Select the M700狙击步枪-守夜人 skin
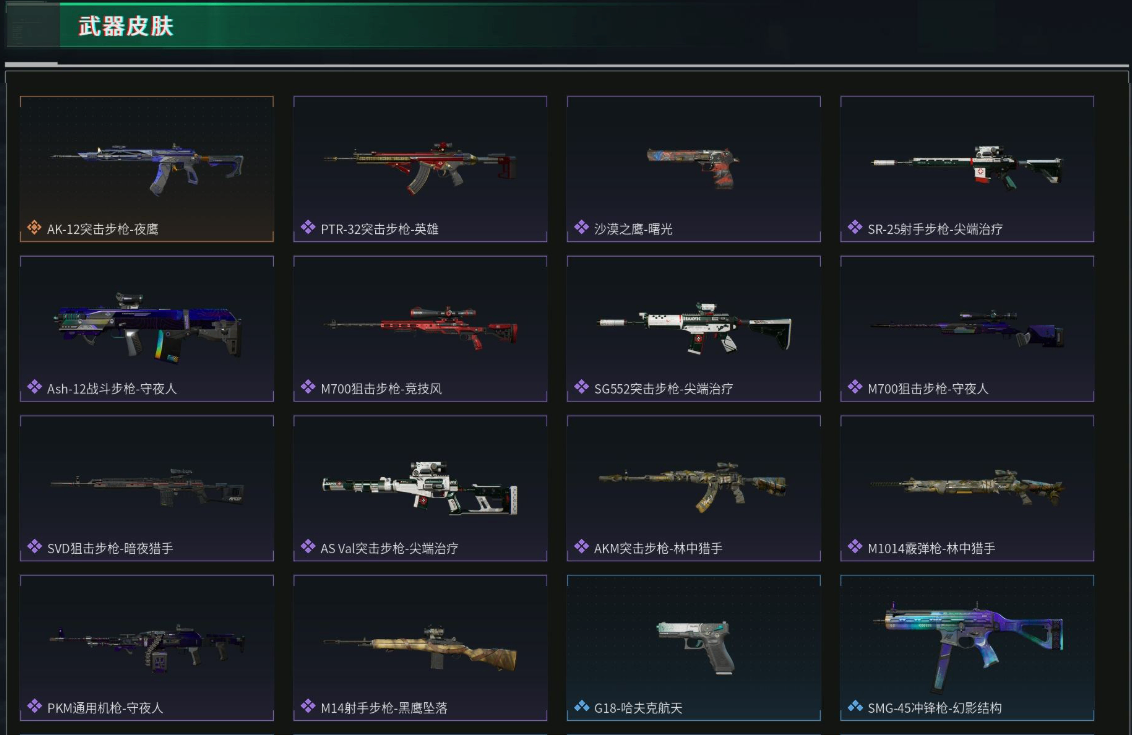The width and height of the screenshot is (1132, 735). pos(967,329)
